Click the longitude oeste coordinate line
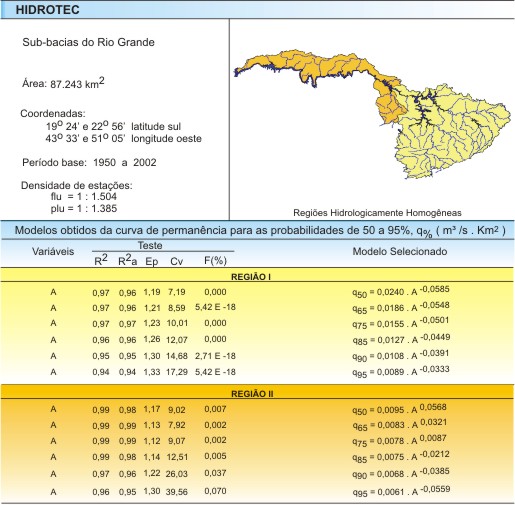 [x=124, y=138]
